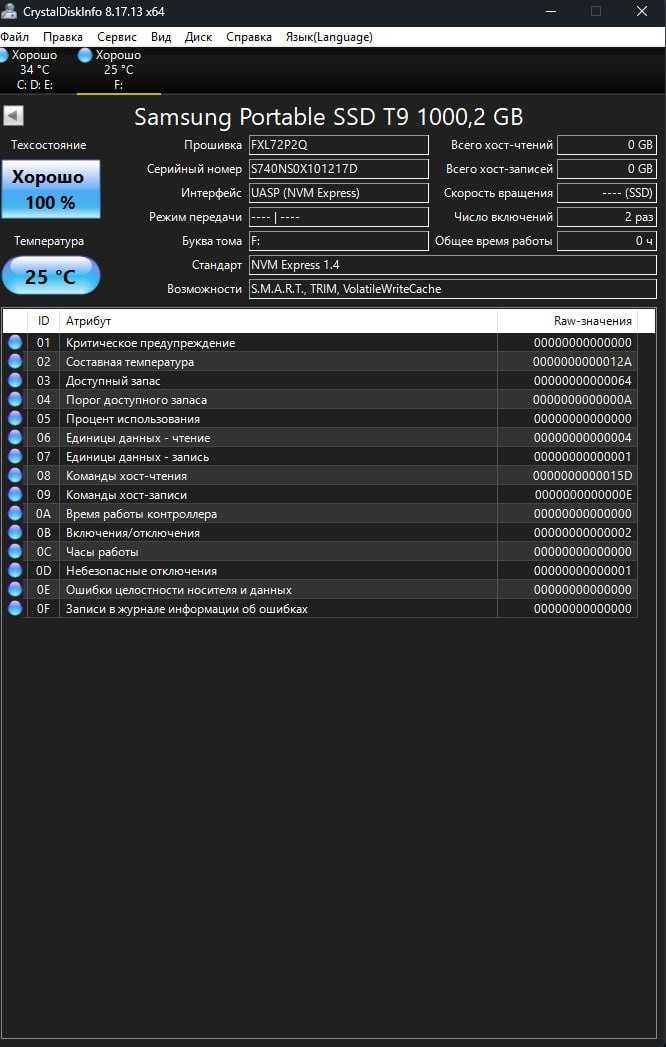The width and height of the screenshot is (666, 1047).
Task: Click the Интерфейс field UASP (NVM Express)
Action: (339, 193)
